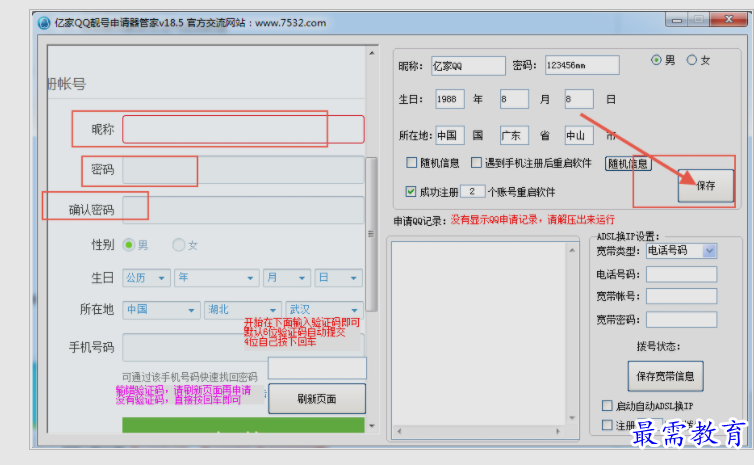The image size is (754, 465).
Task: Click the 拨号状态 label
Action: 658,346
